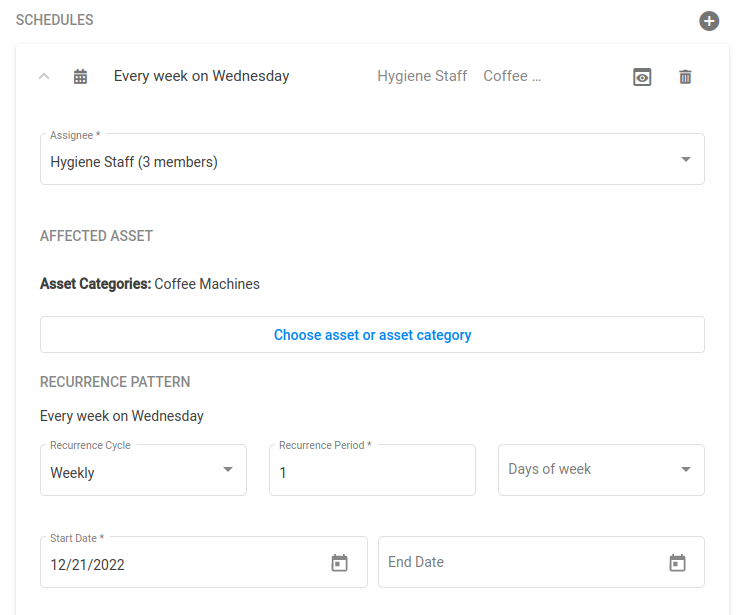This screenshot has width=744, height=615.
Task: Open the Recurrence Cycle dropdown
Action: tap(143, 470)
